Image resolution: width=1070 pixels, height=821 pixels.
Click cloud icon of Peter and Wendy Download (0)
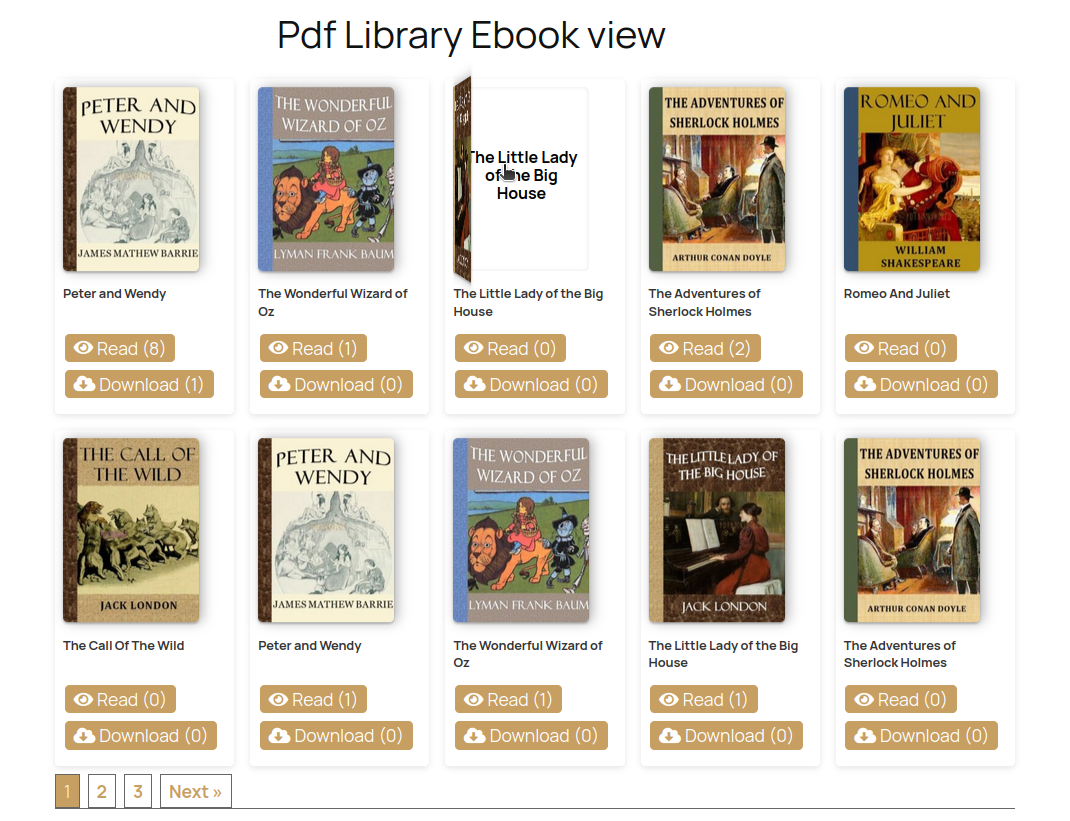click(279, 736)
